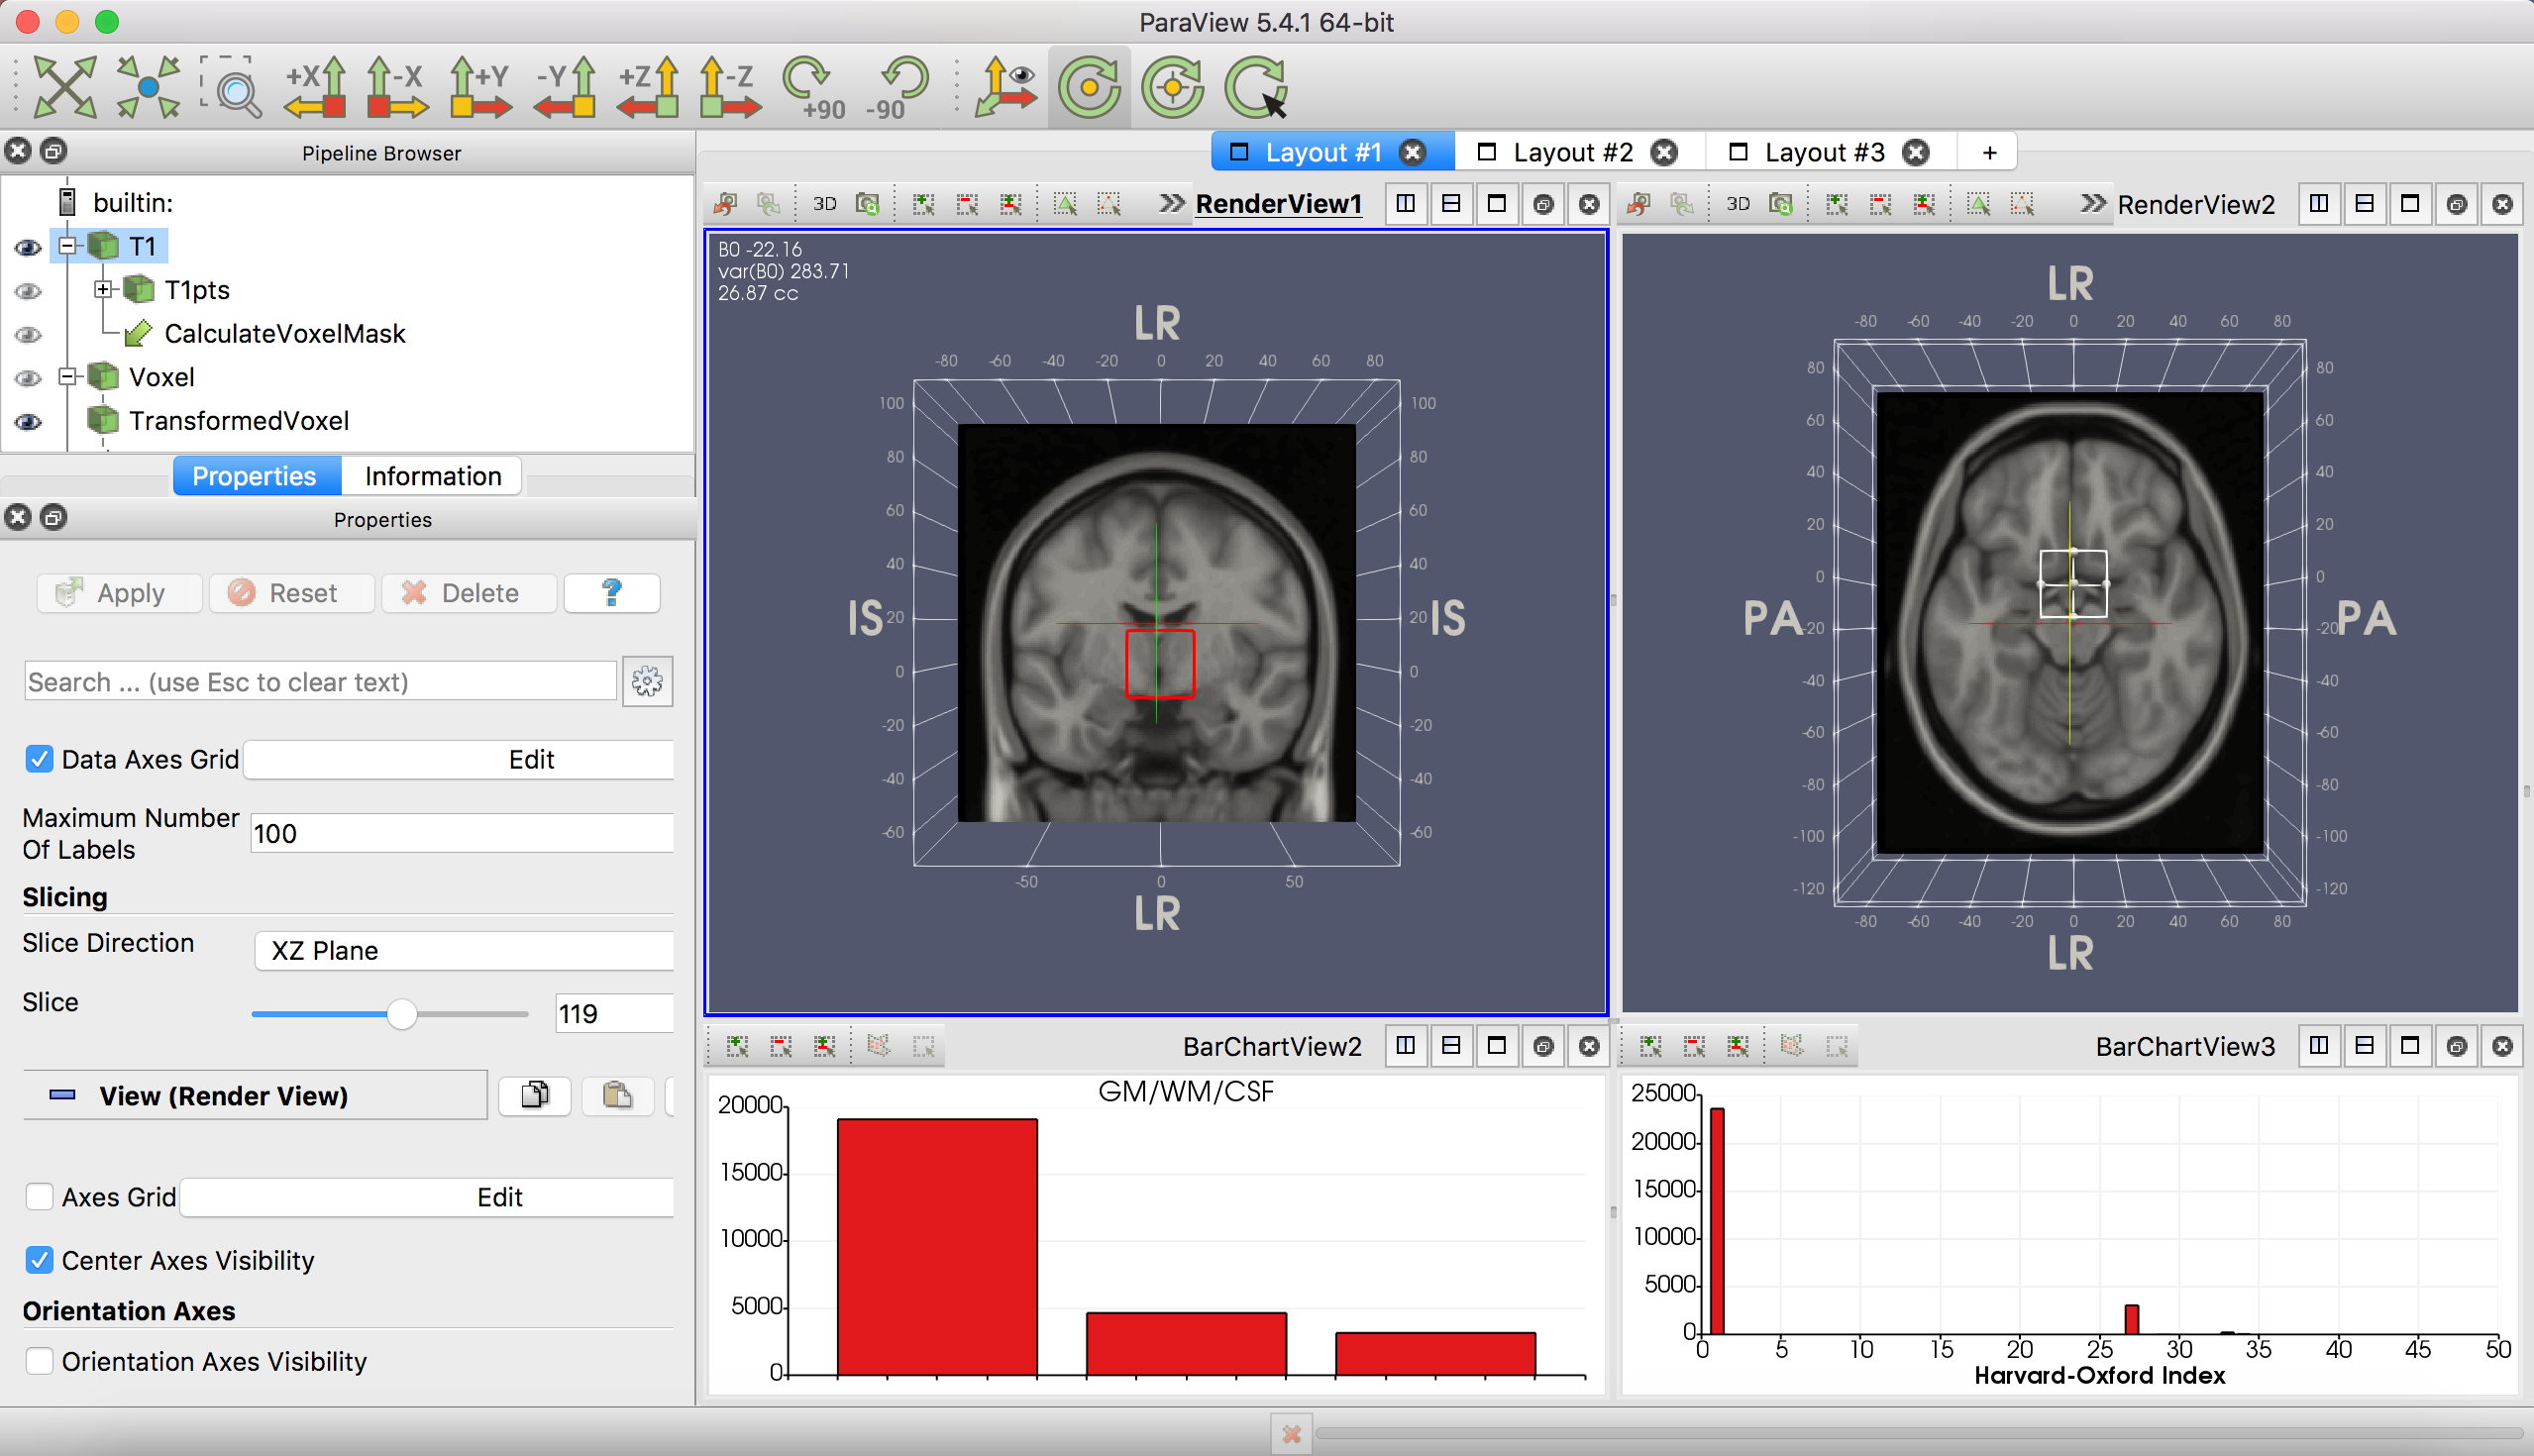Click the Slice slider handle

pyautogui.click(x=402, y=1014)
